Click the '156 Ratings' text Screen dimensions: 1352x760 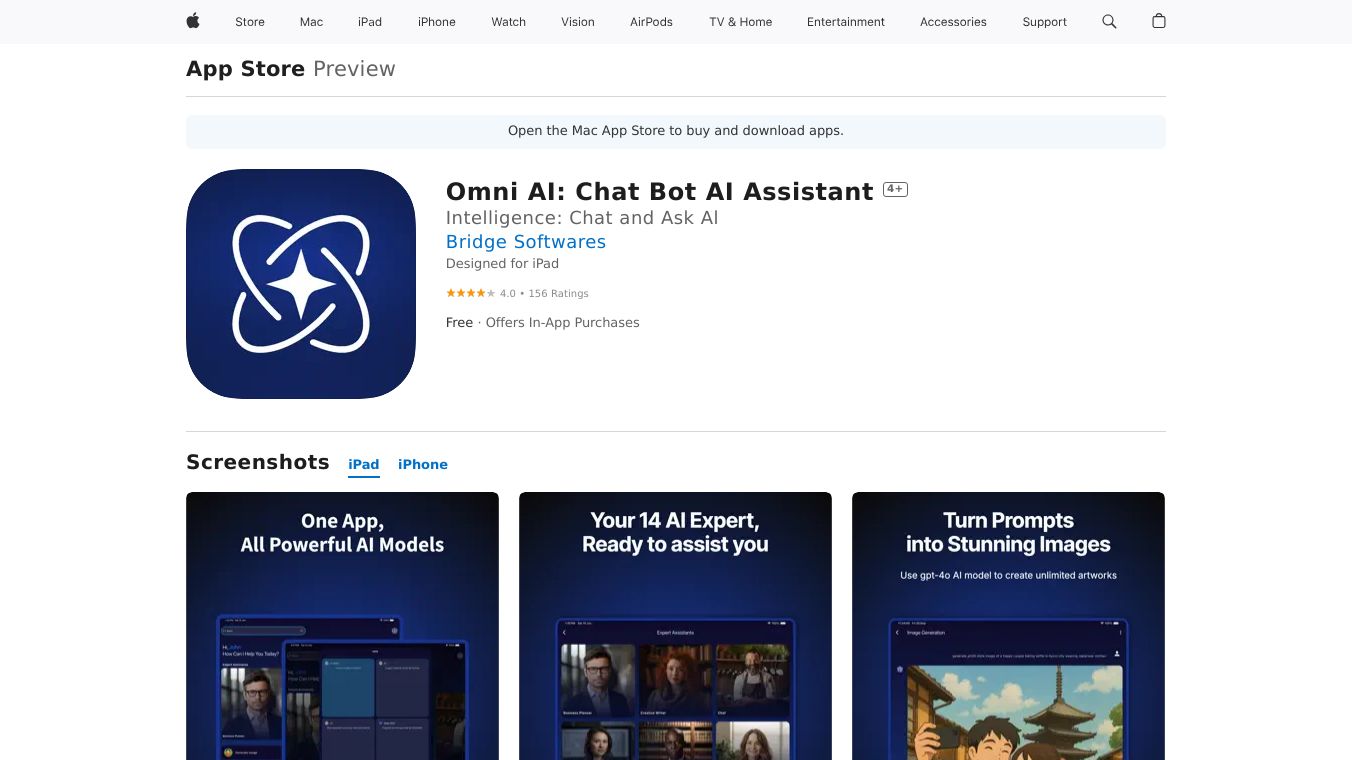click(558, 293)
